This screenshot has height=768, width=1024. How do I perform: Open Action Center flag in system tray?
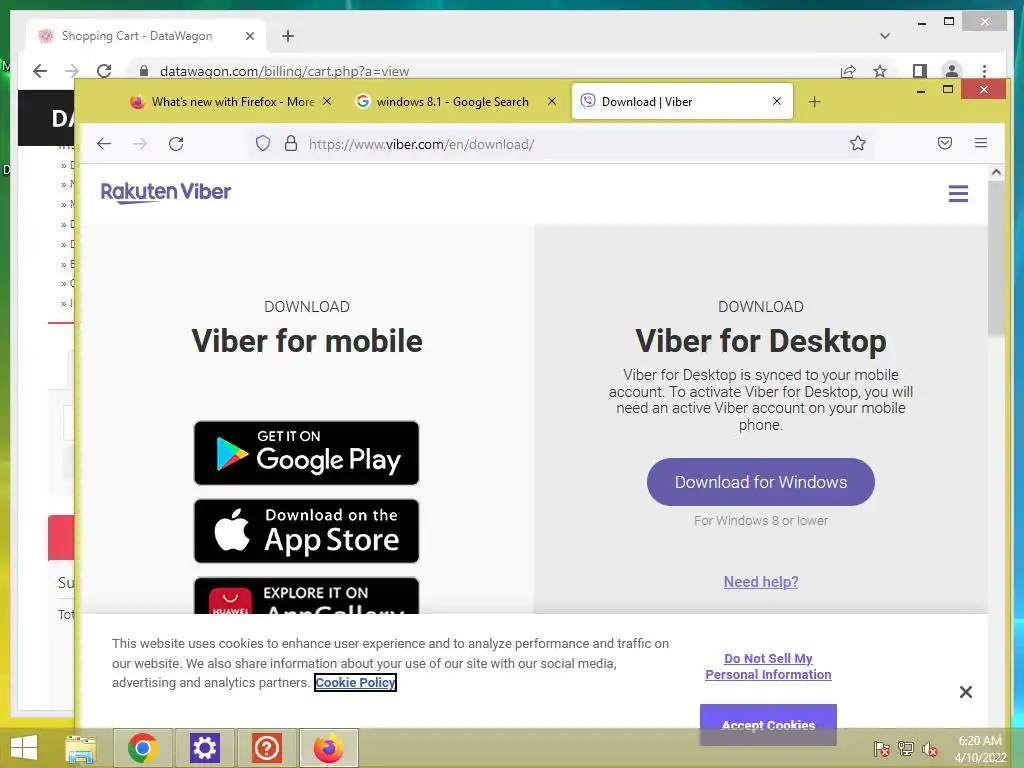tap(882, 749)
